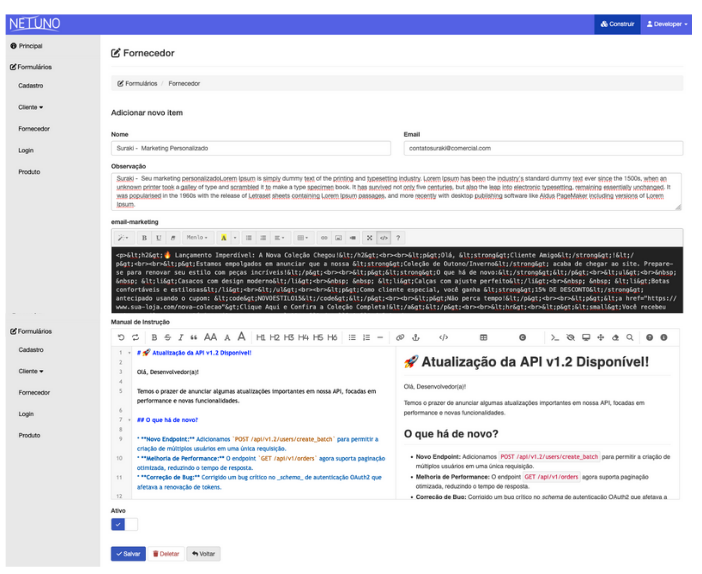702x574 pixels.
Task: Click the search icon in markdown toolbar
Action: [628, 338]
